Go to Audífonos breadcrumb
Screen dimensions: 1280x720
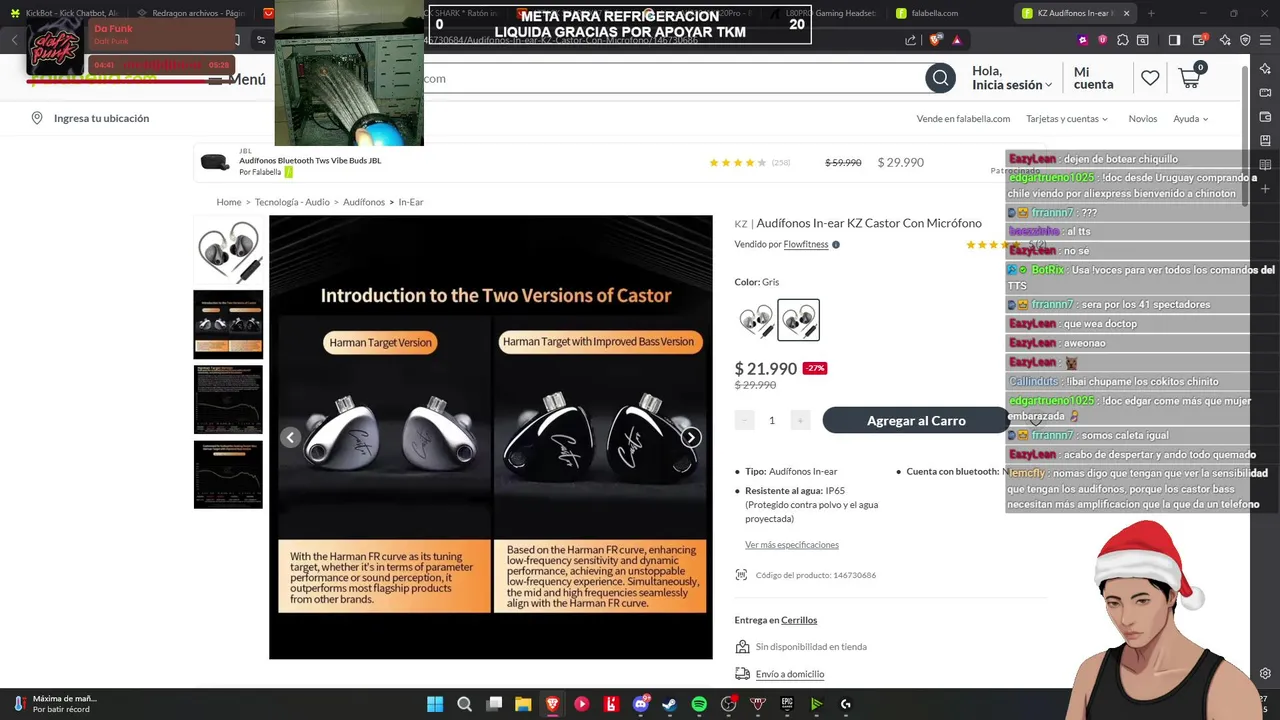[x=364, y=202]
